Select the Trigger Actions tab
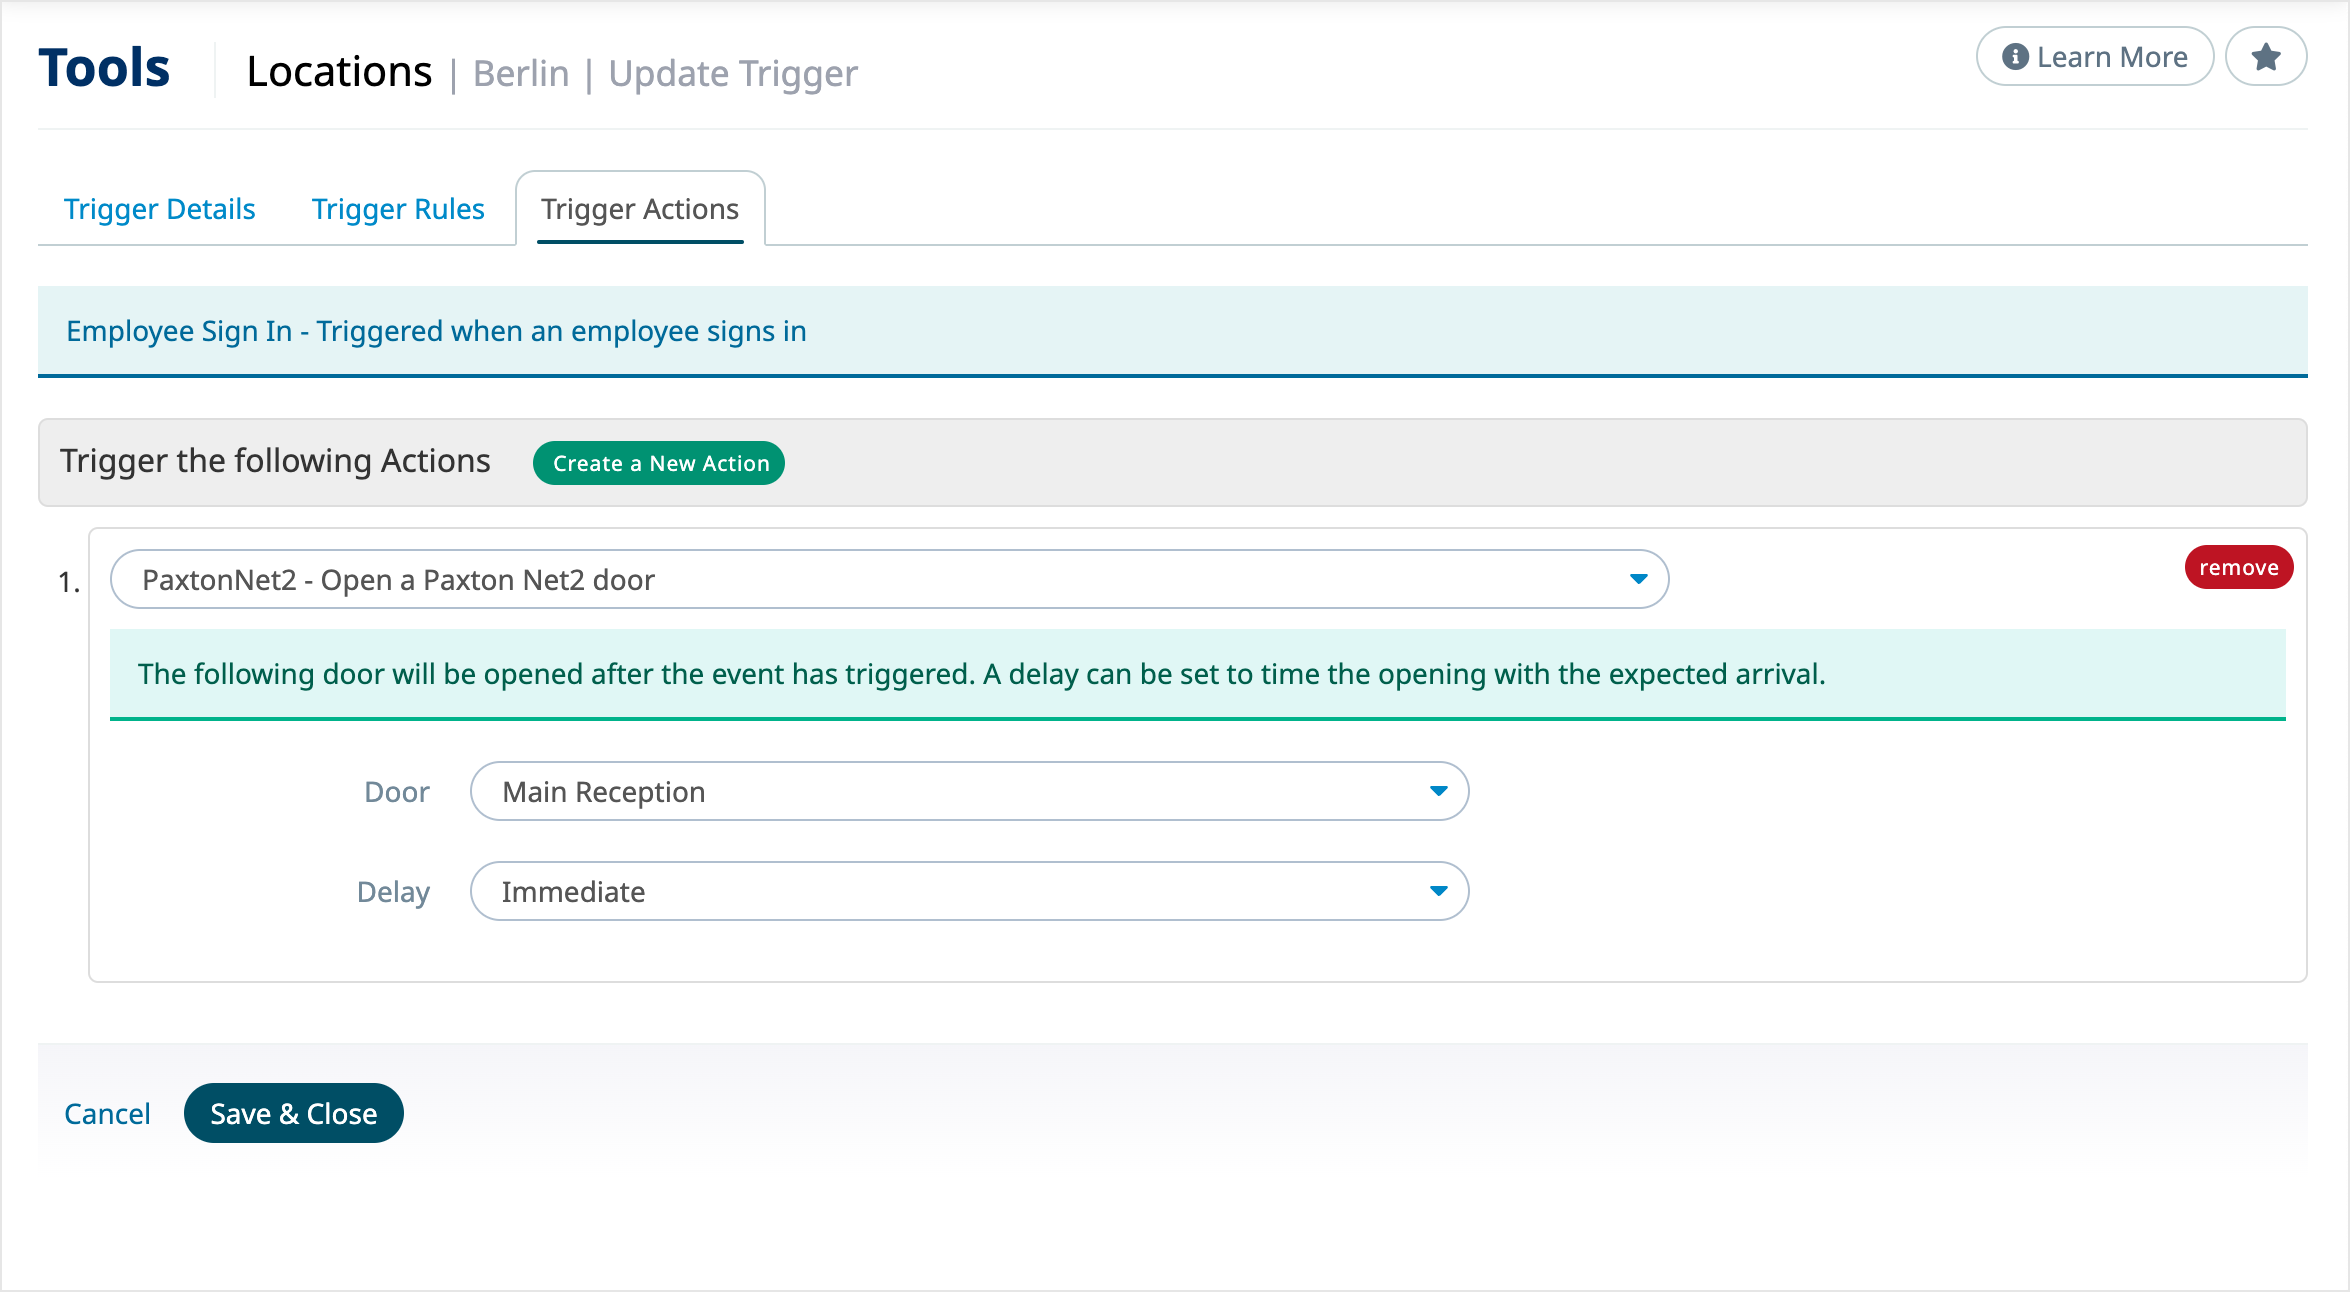The image size is (2350, 1292). tap(640, 209)
